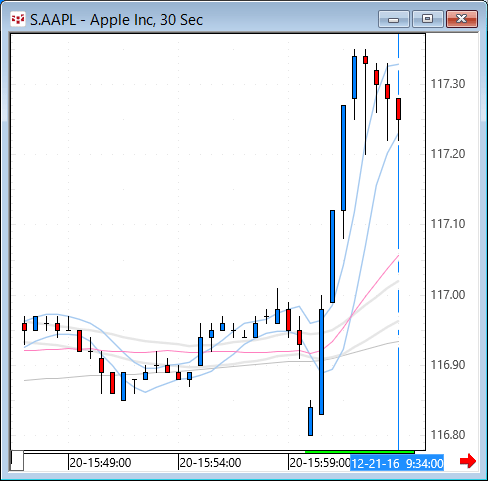Click the 117.30 price scale label
The height and width of the screenshot is (481, 488).
tap(448, 84)
